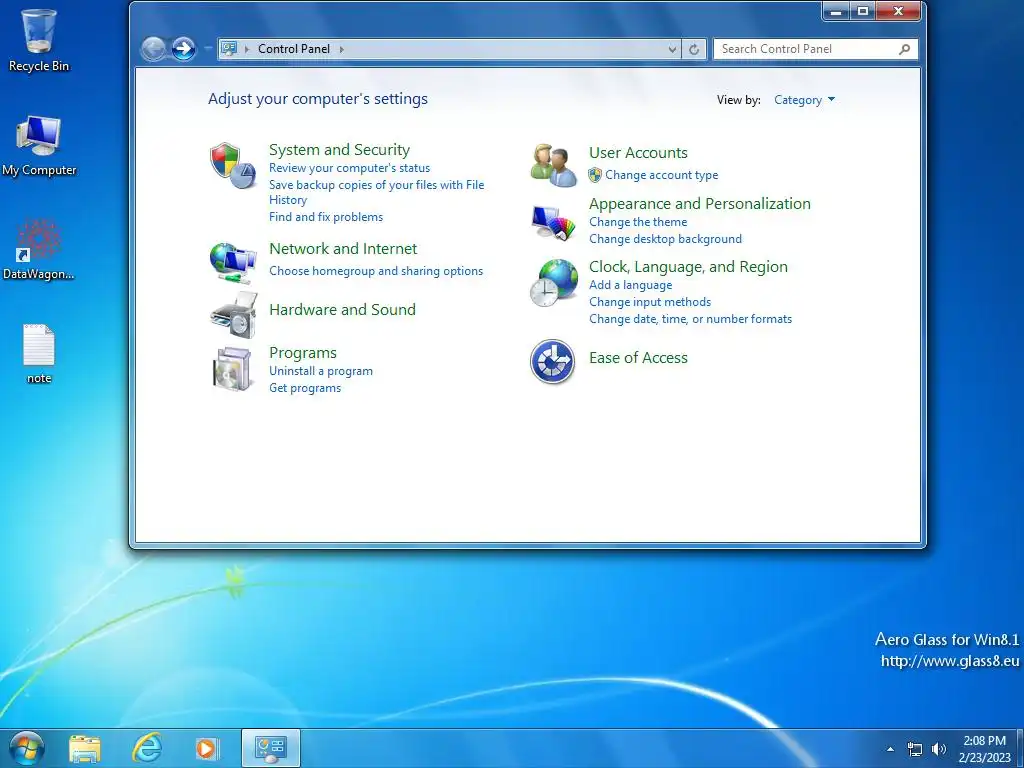1024x768 pixels.
Task: Click the Control Panel breadcrumb text
Action: (294, 49)
